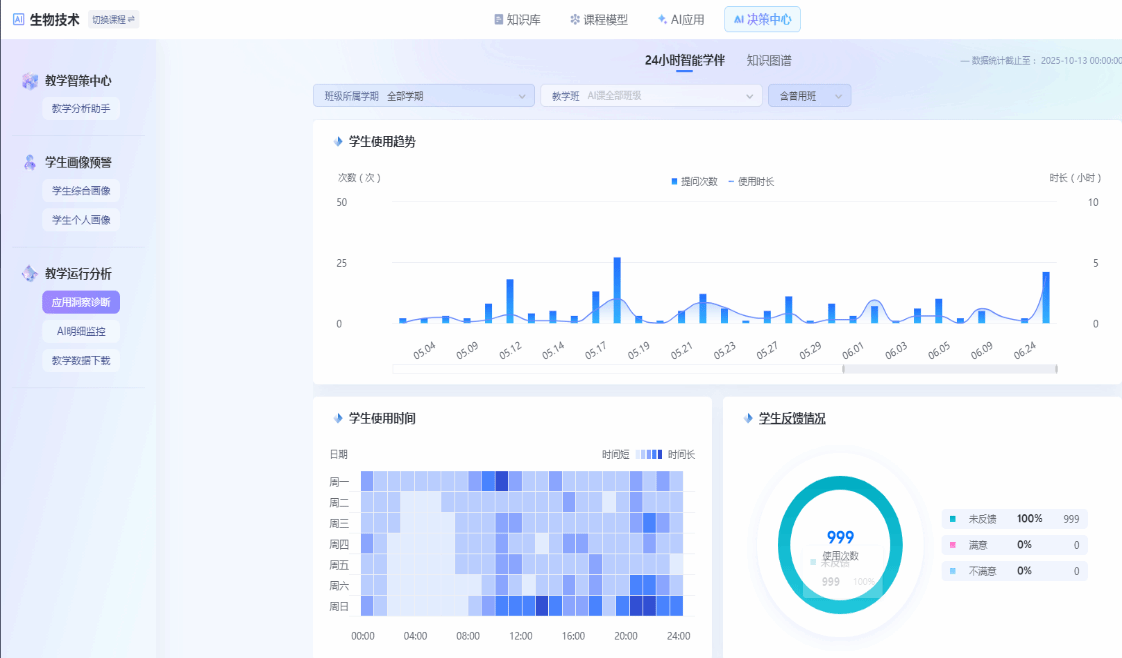The height and width of the screenshot is (658, 1122).
Task: Click the AI应用 sparkle icon
Action: tap(662, 19)
